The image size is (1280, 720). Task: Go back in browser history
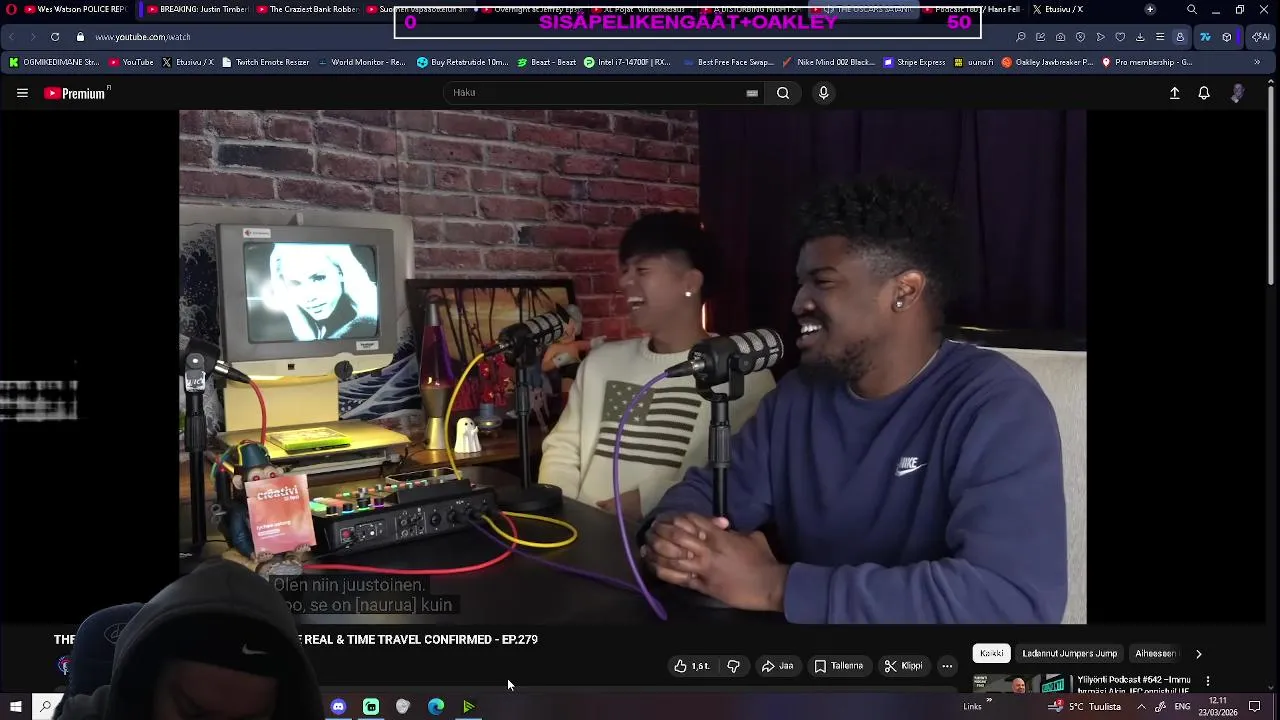coord(11,37)
